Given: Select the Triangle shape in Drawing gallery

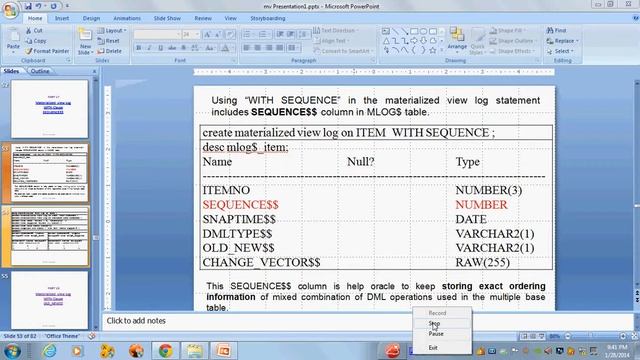Looking at the screenshot, I should [386, 40].
